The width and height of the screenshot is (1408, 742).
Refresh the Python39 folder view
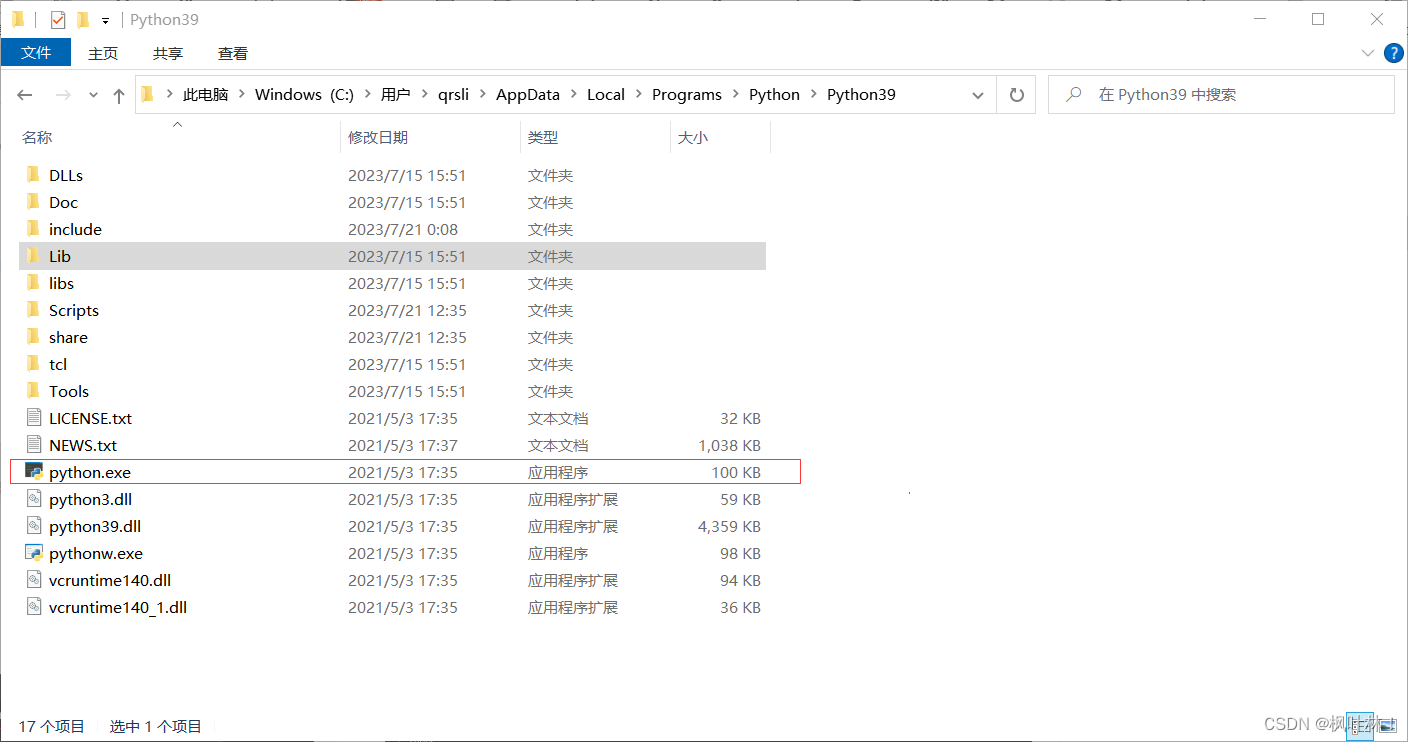[x=1017, y=95]
